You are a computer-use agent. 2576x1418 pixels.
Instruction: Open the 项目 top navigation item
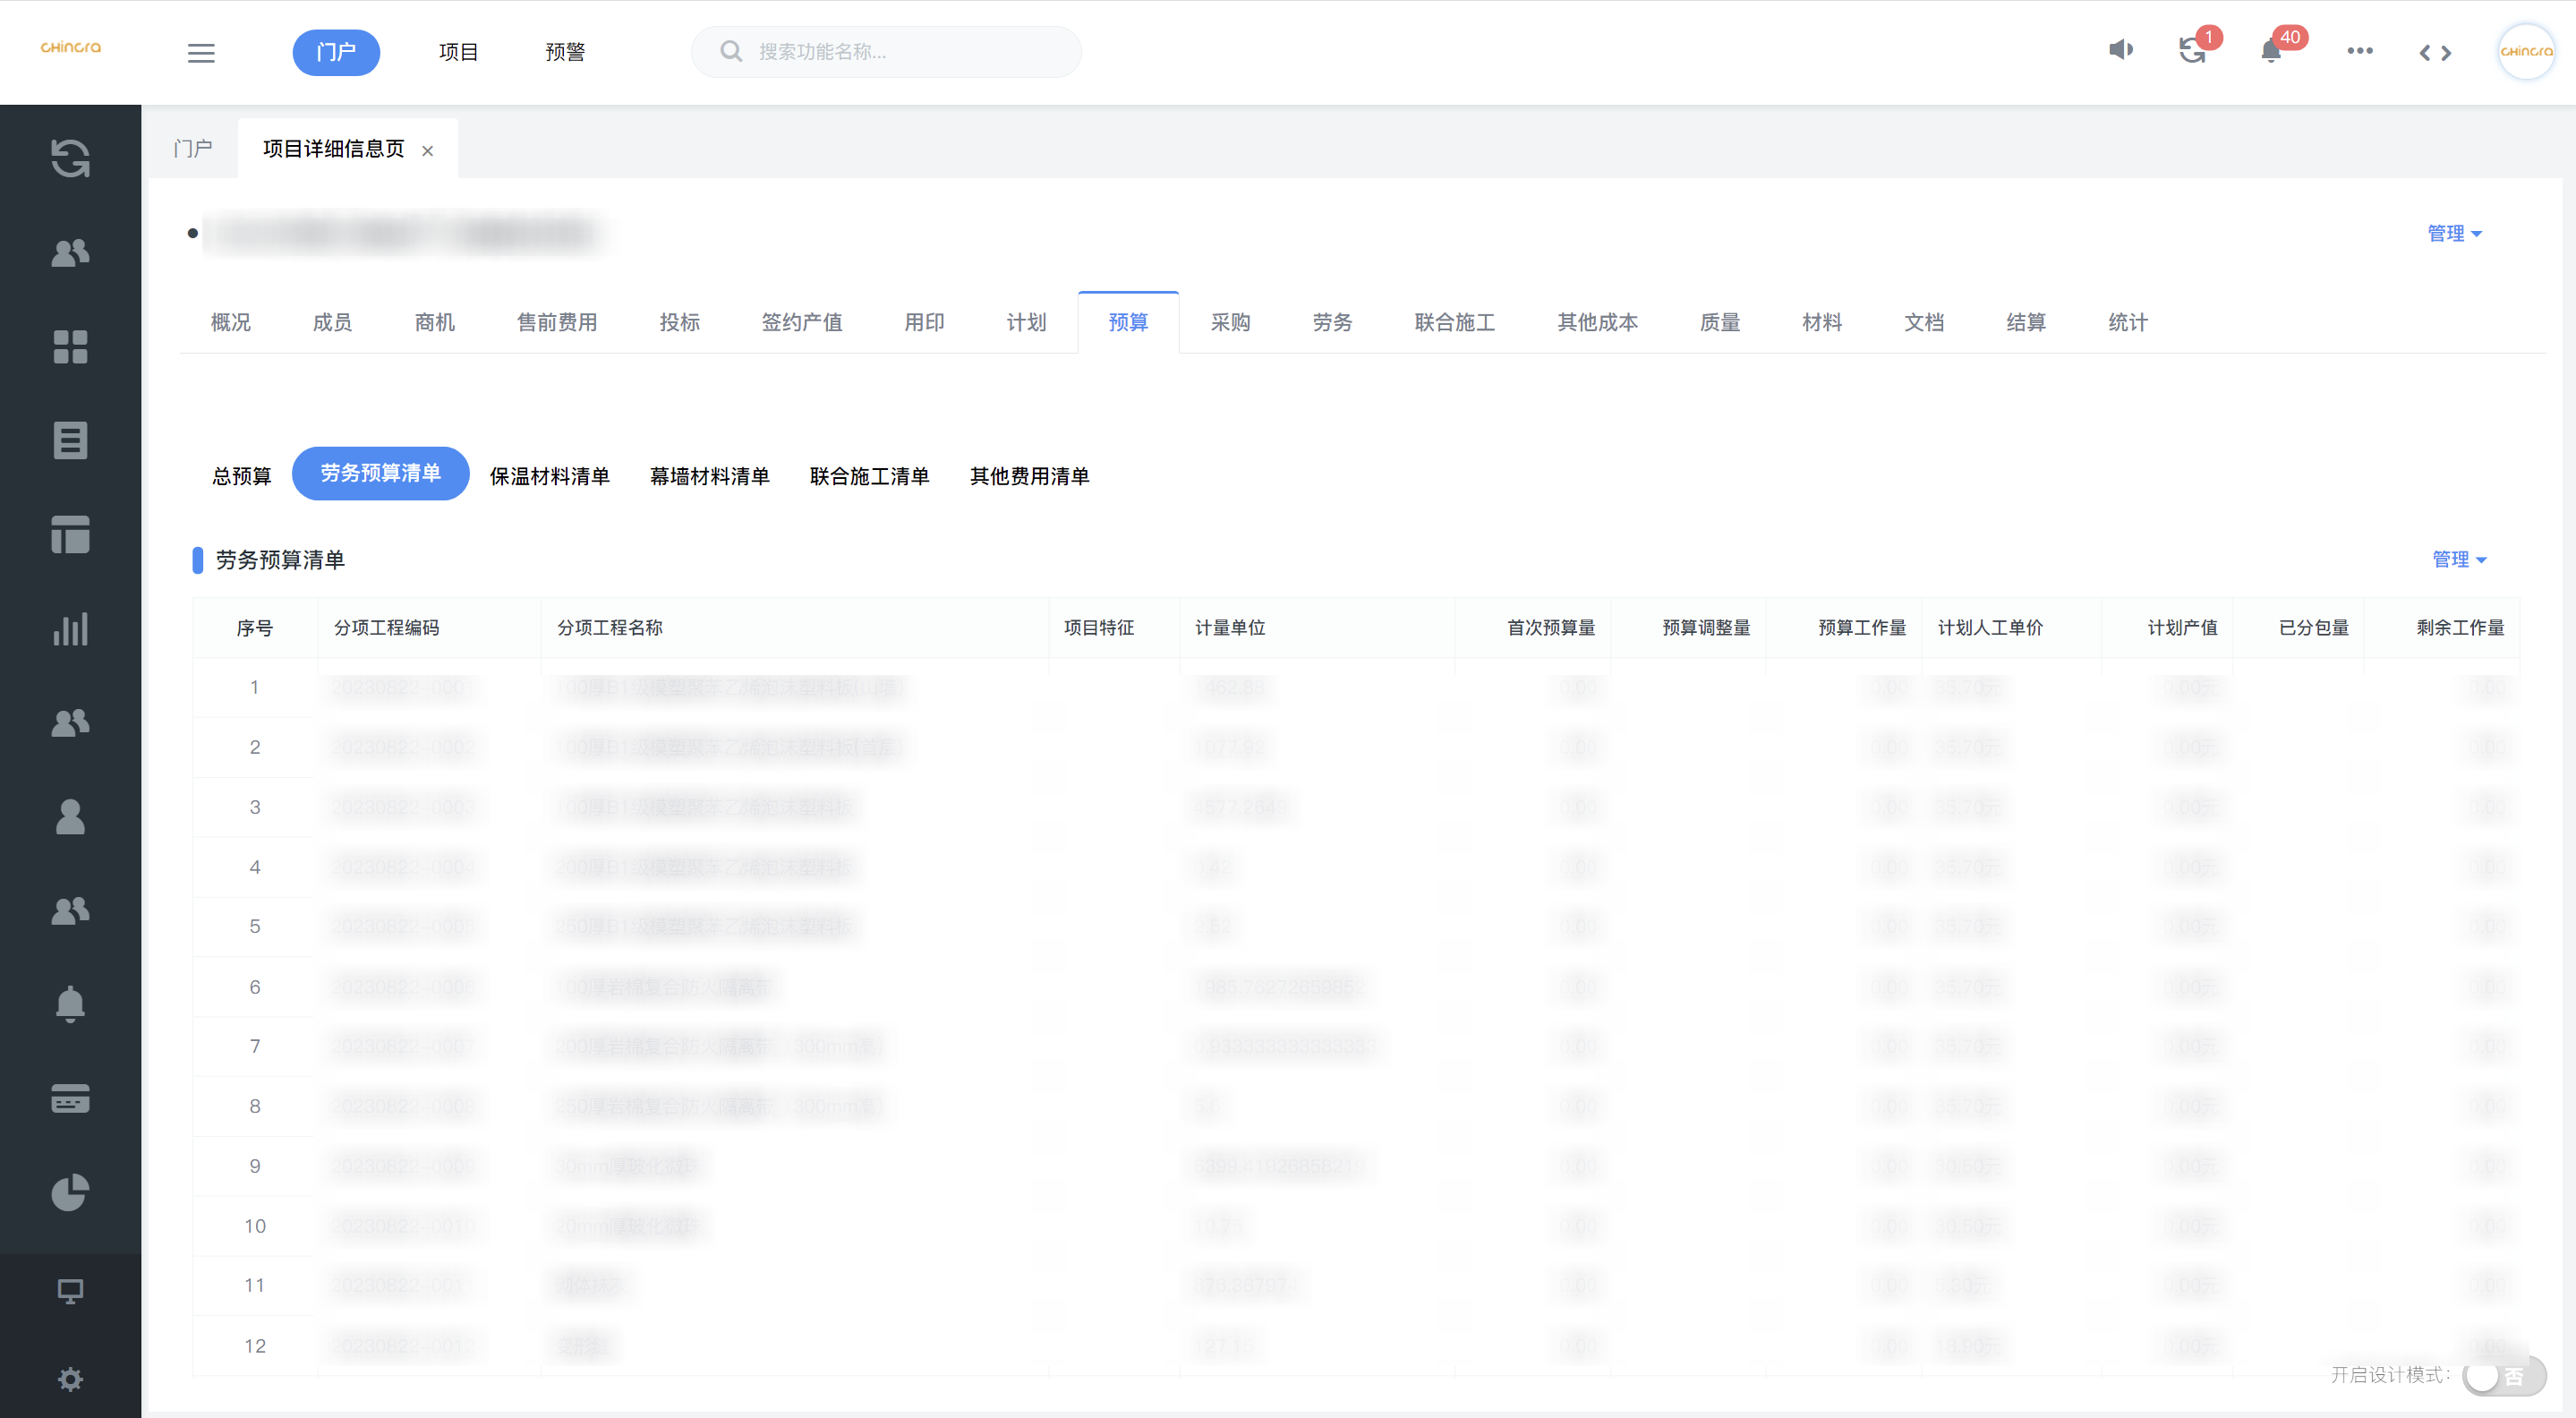point(458,52)
